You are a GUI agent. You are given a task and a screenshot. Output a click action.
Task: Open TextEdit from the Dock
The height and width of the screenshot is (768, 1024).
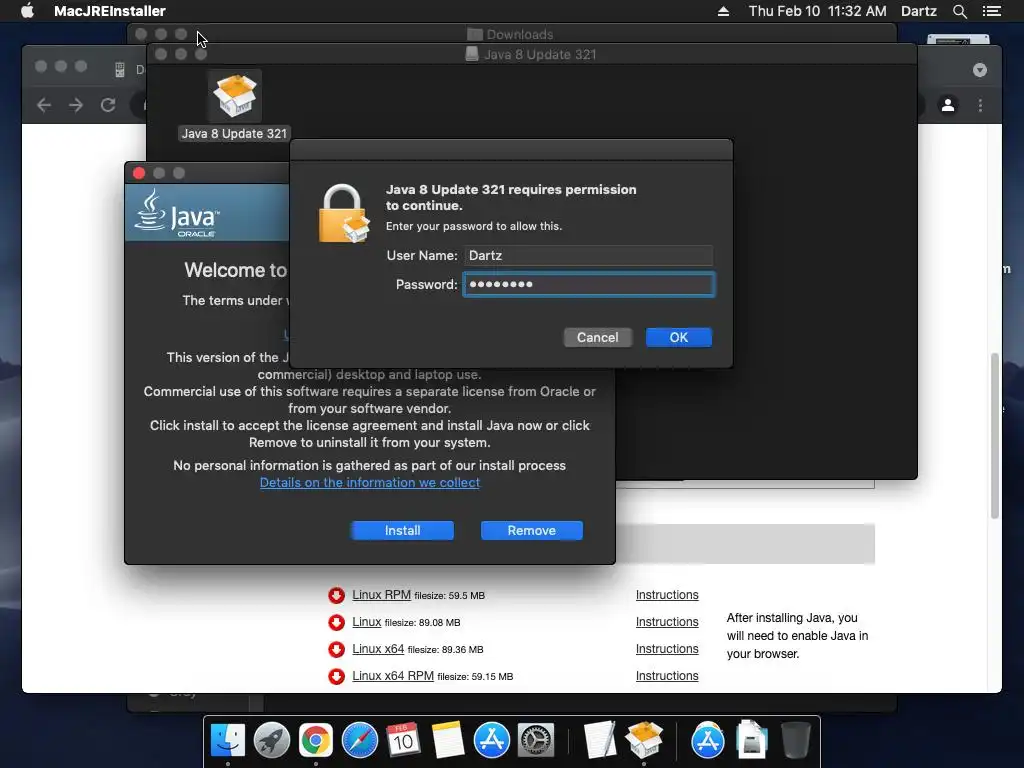click(x=600, y=741)
